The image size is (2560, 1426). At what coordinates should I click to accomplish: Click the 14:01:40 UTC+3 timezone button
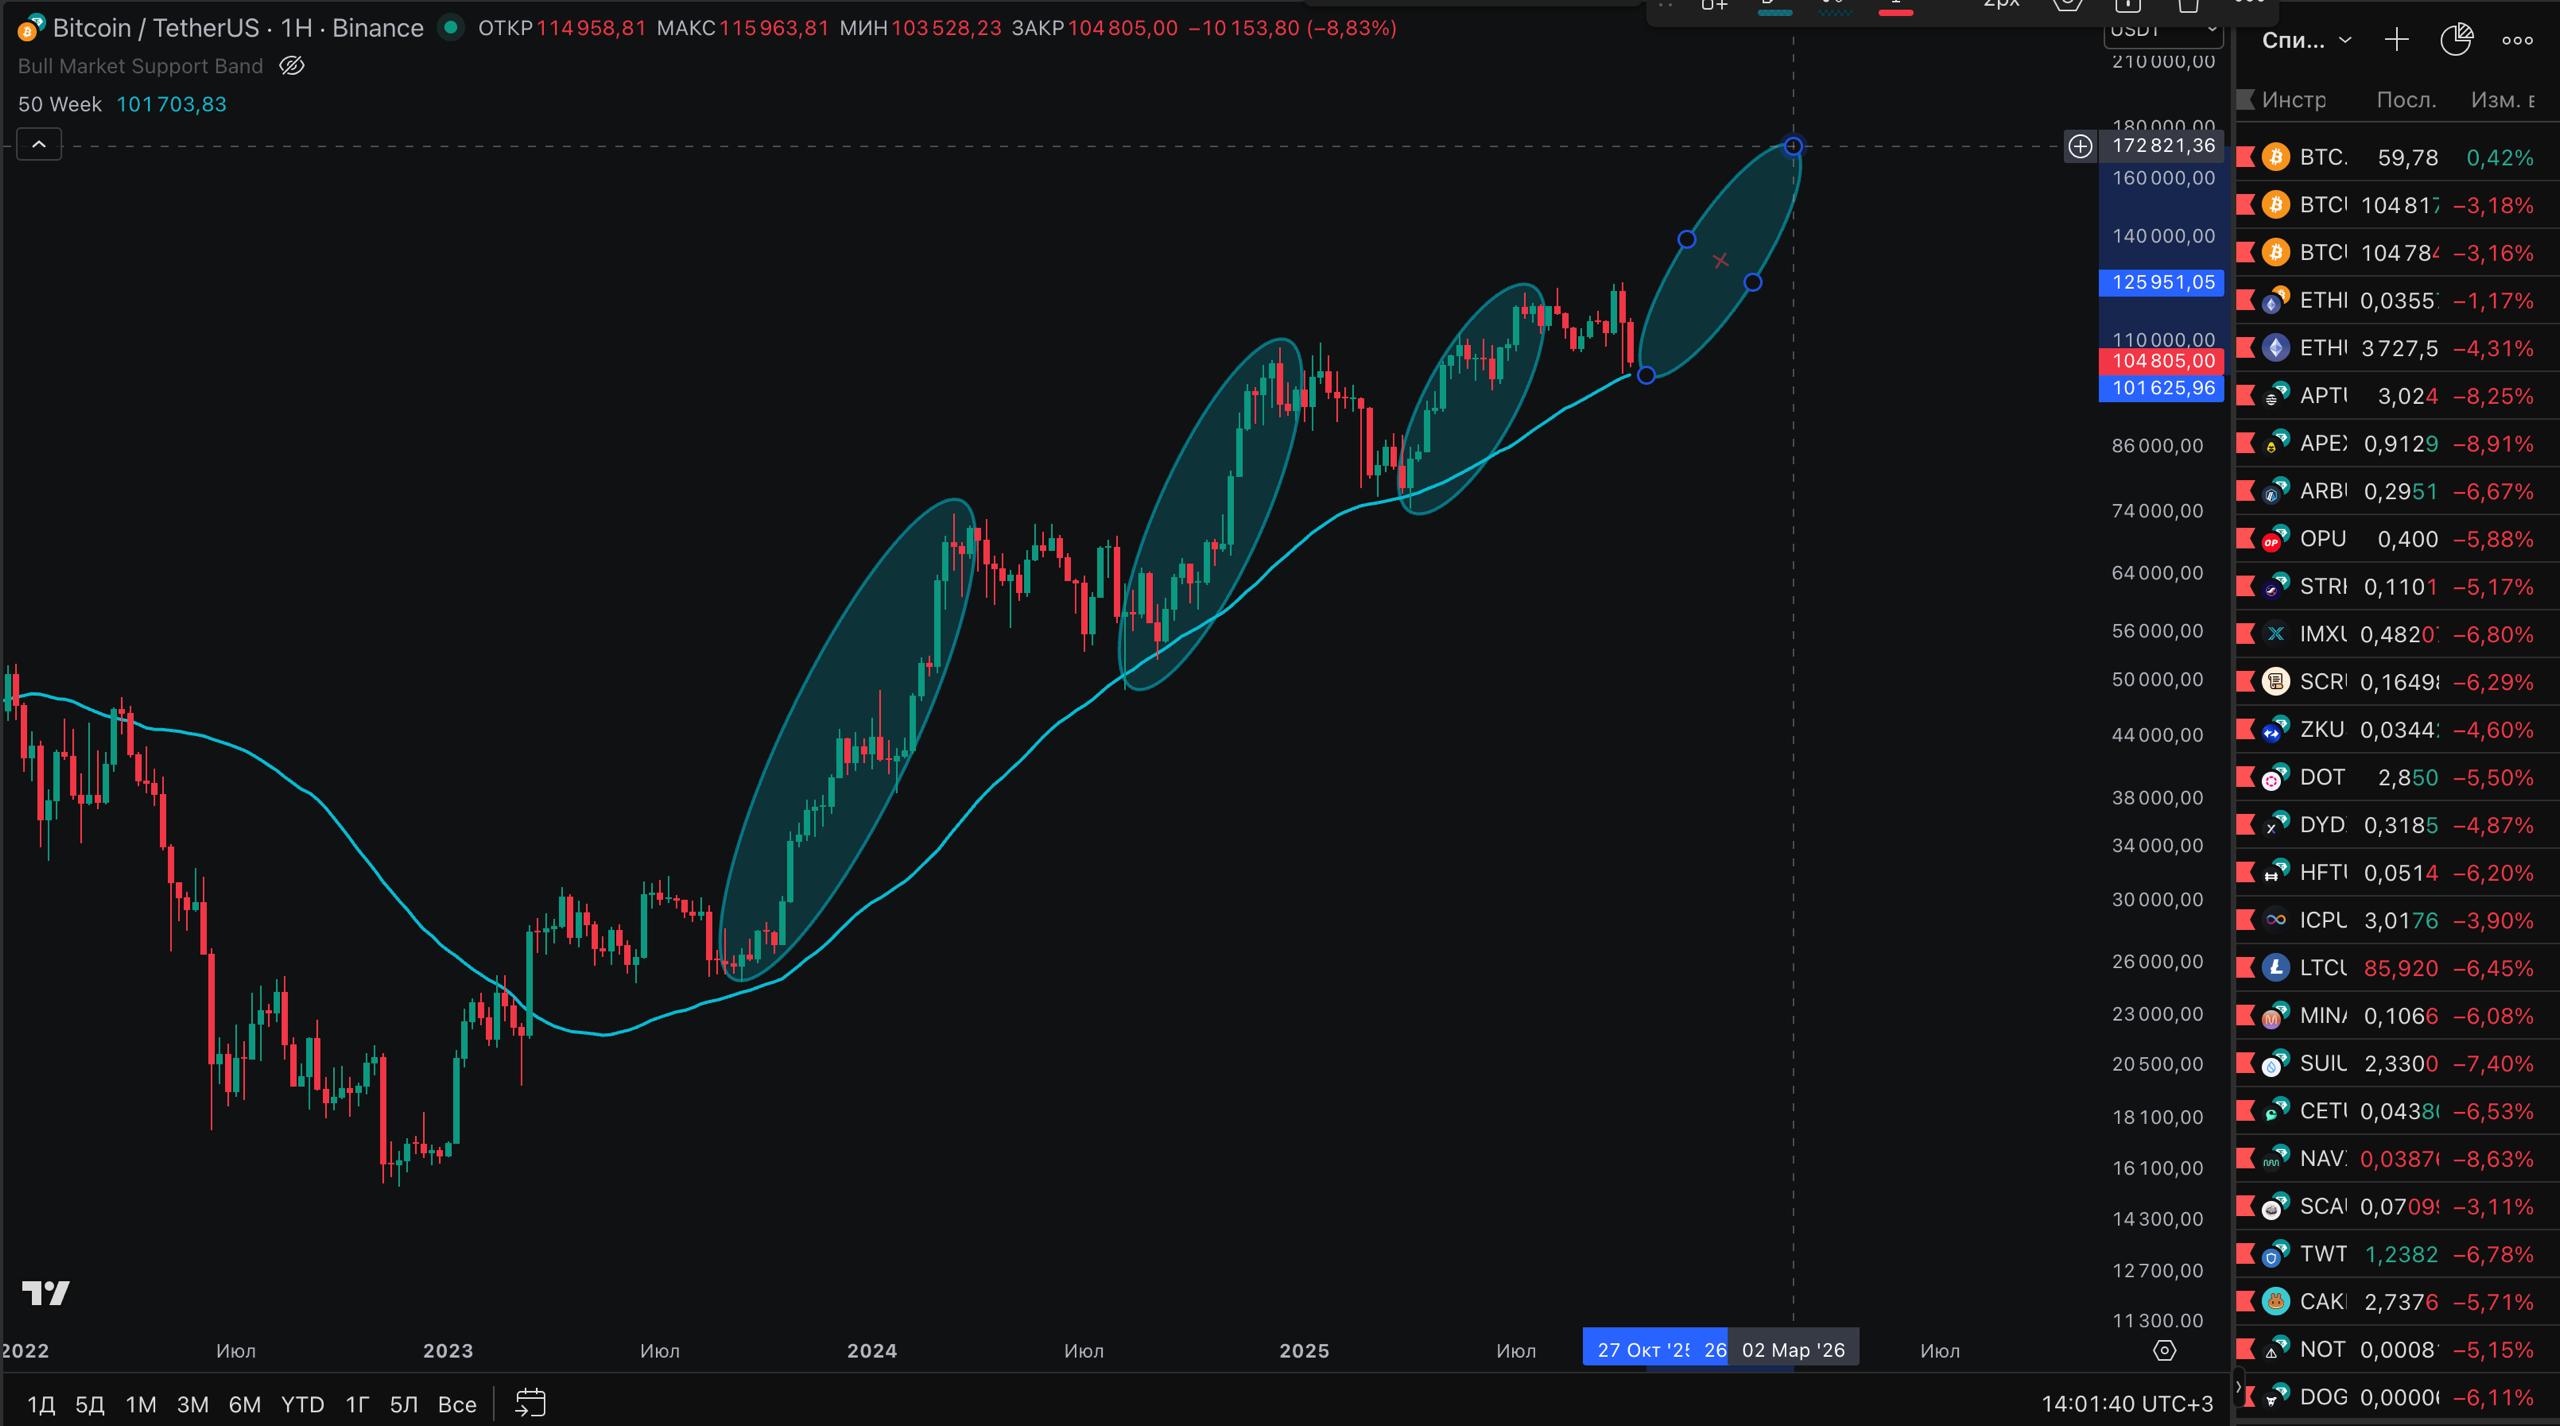[x=2127, y=1404]
